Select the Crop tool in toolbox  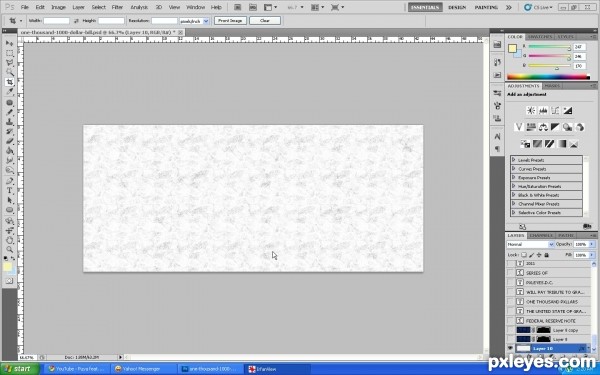click(10, 82)
